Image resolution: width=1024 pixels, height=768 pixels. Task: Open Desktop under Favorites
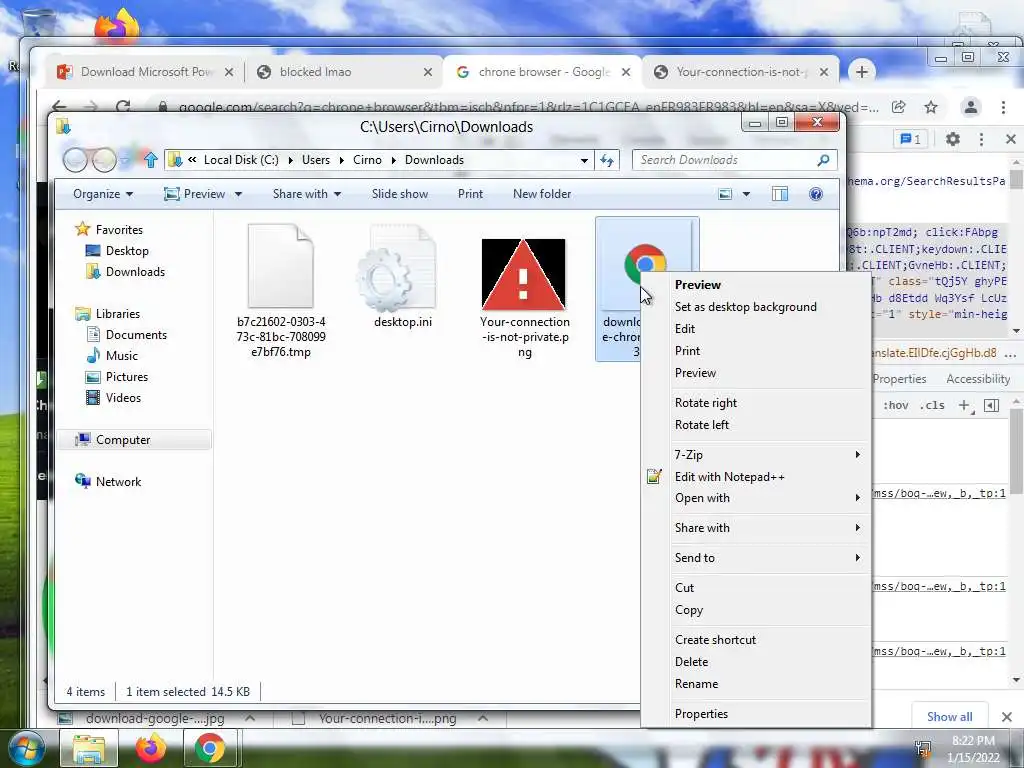(x=127, y=251)
